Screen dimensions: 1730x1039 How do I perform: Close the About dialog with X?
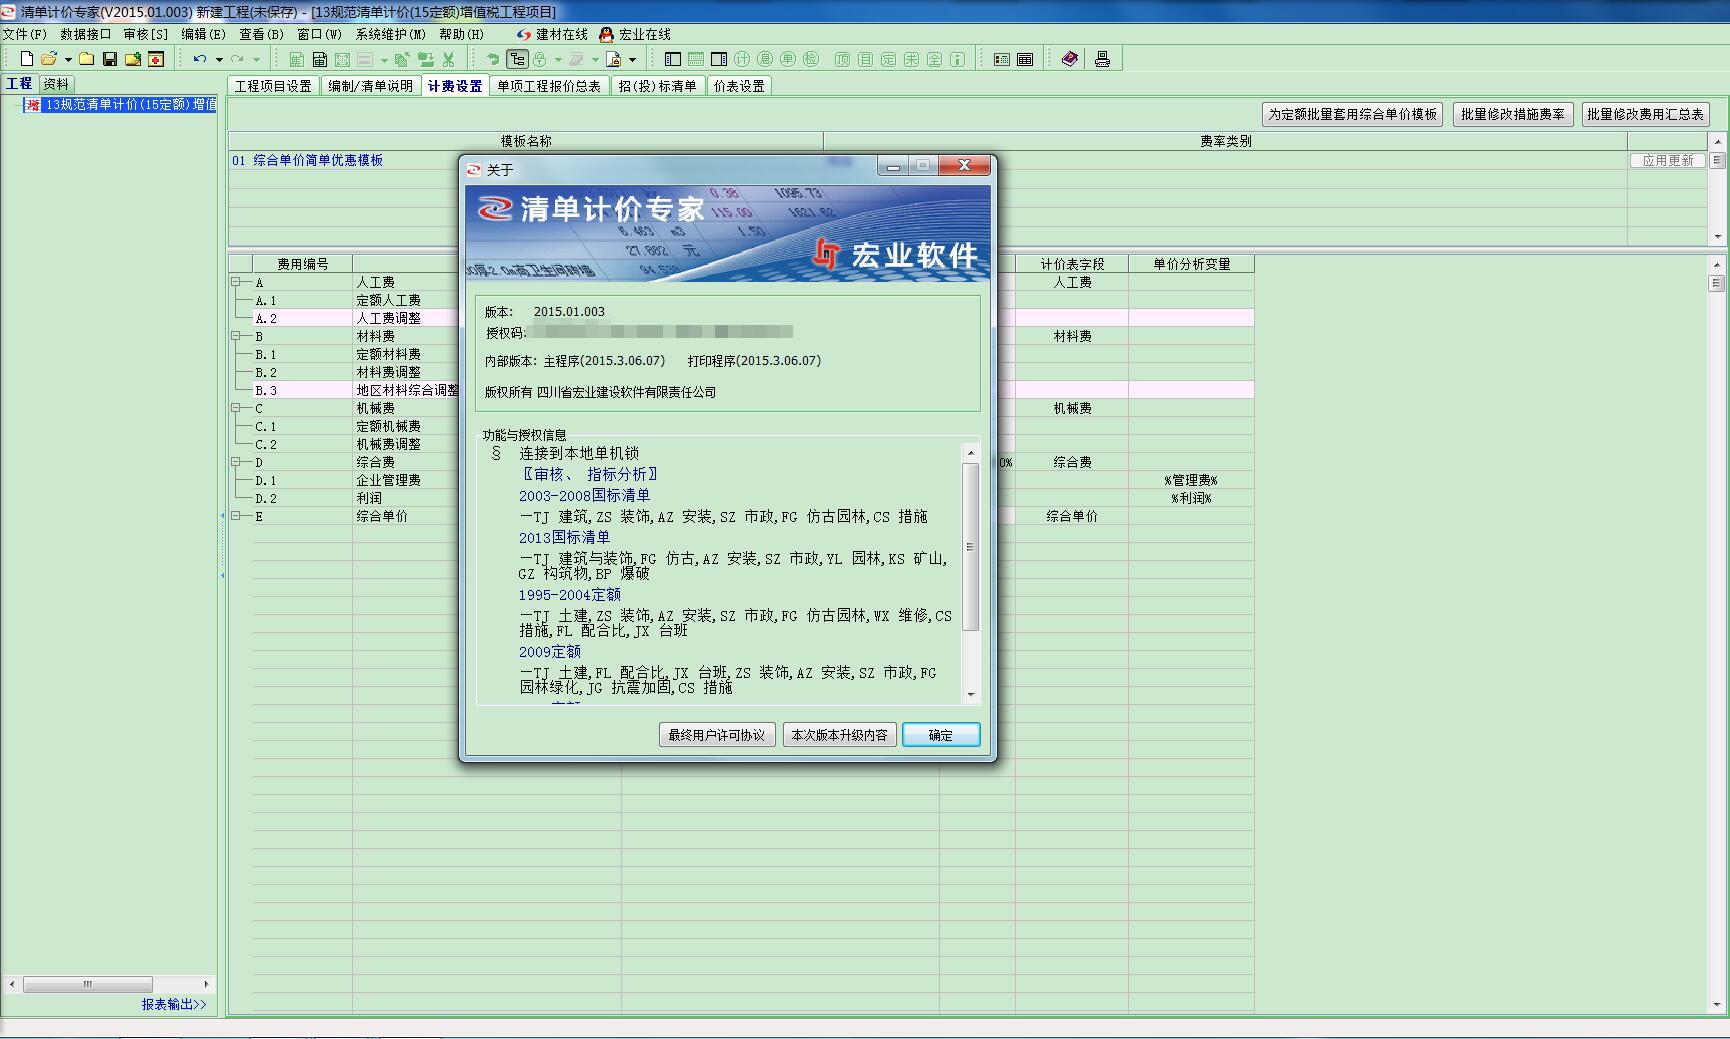coord(964,165)
